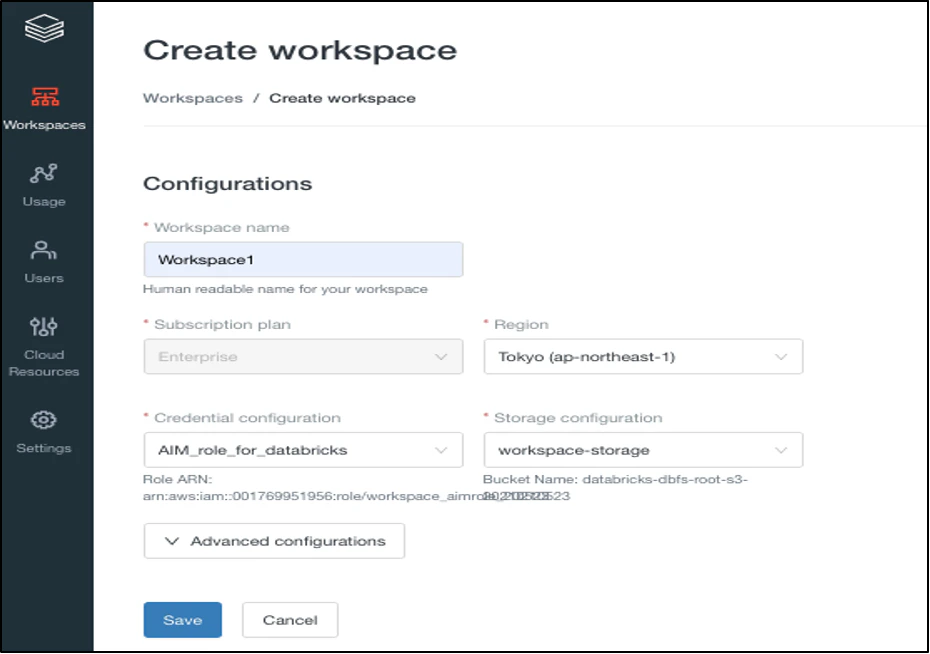Click the 'Create workspace' breadcrumb text
Screen dimensions: 930x654
[342, 98]
